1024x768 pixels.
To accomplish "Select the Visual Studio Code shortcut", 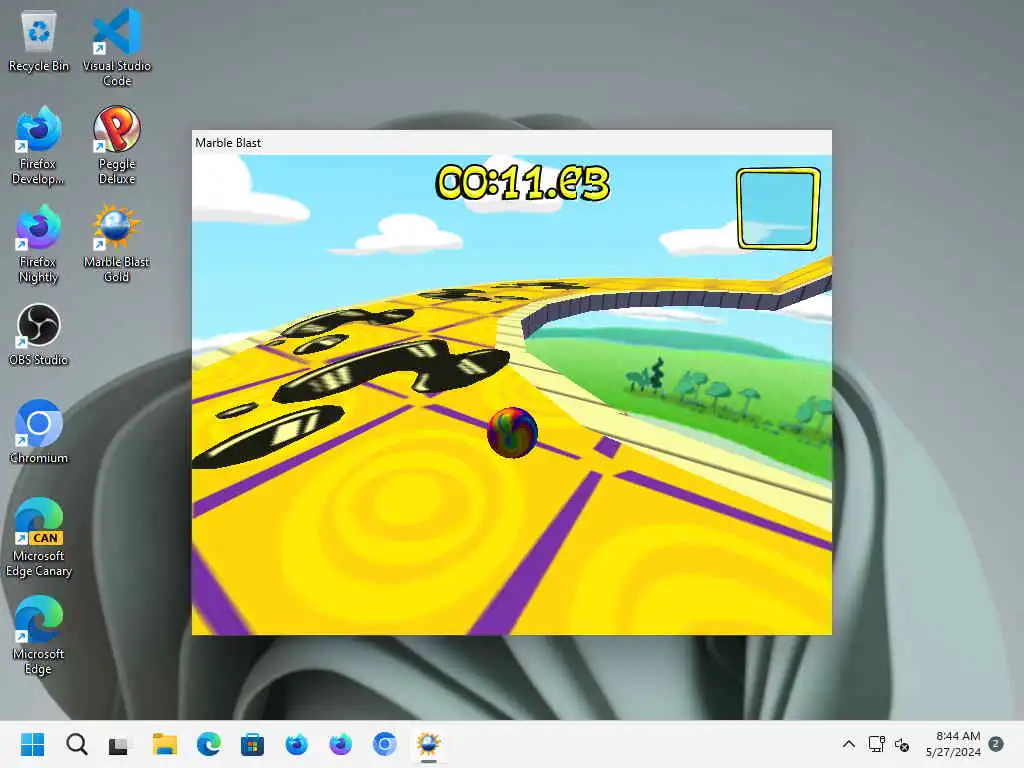I will click(117, 47).
